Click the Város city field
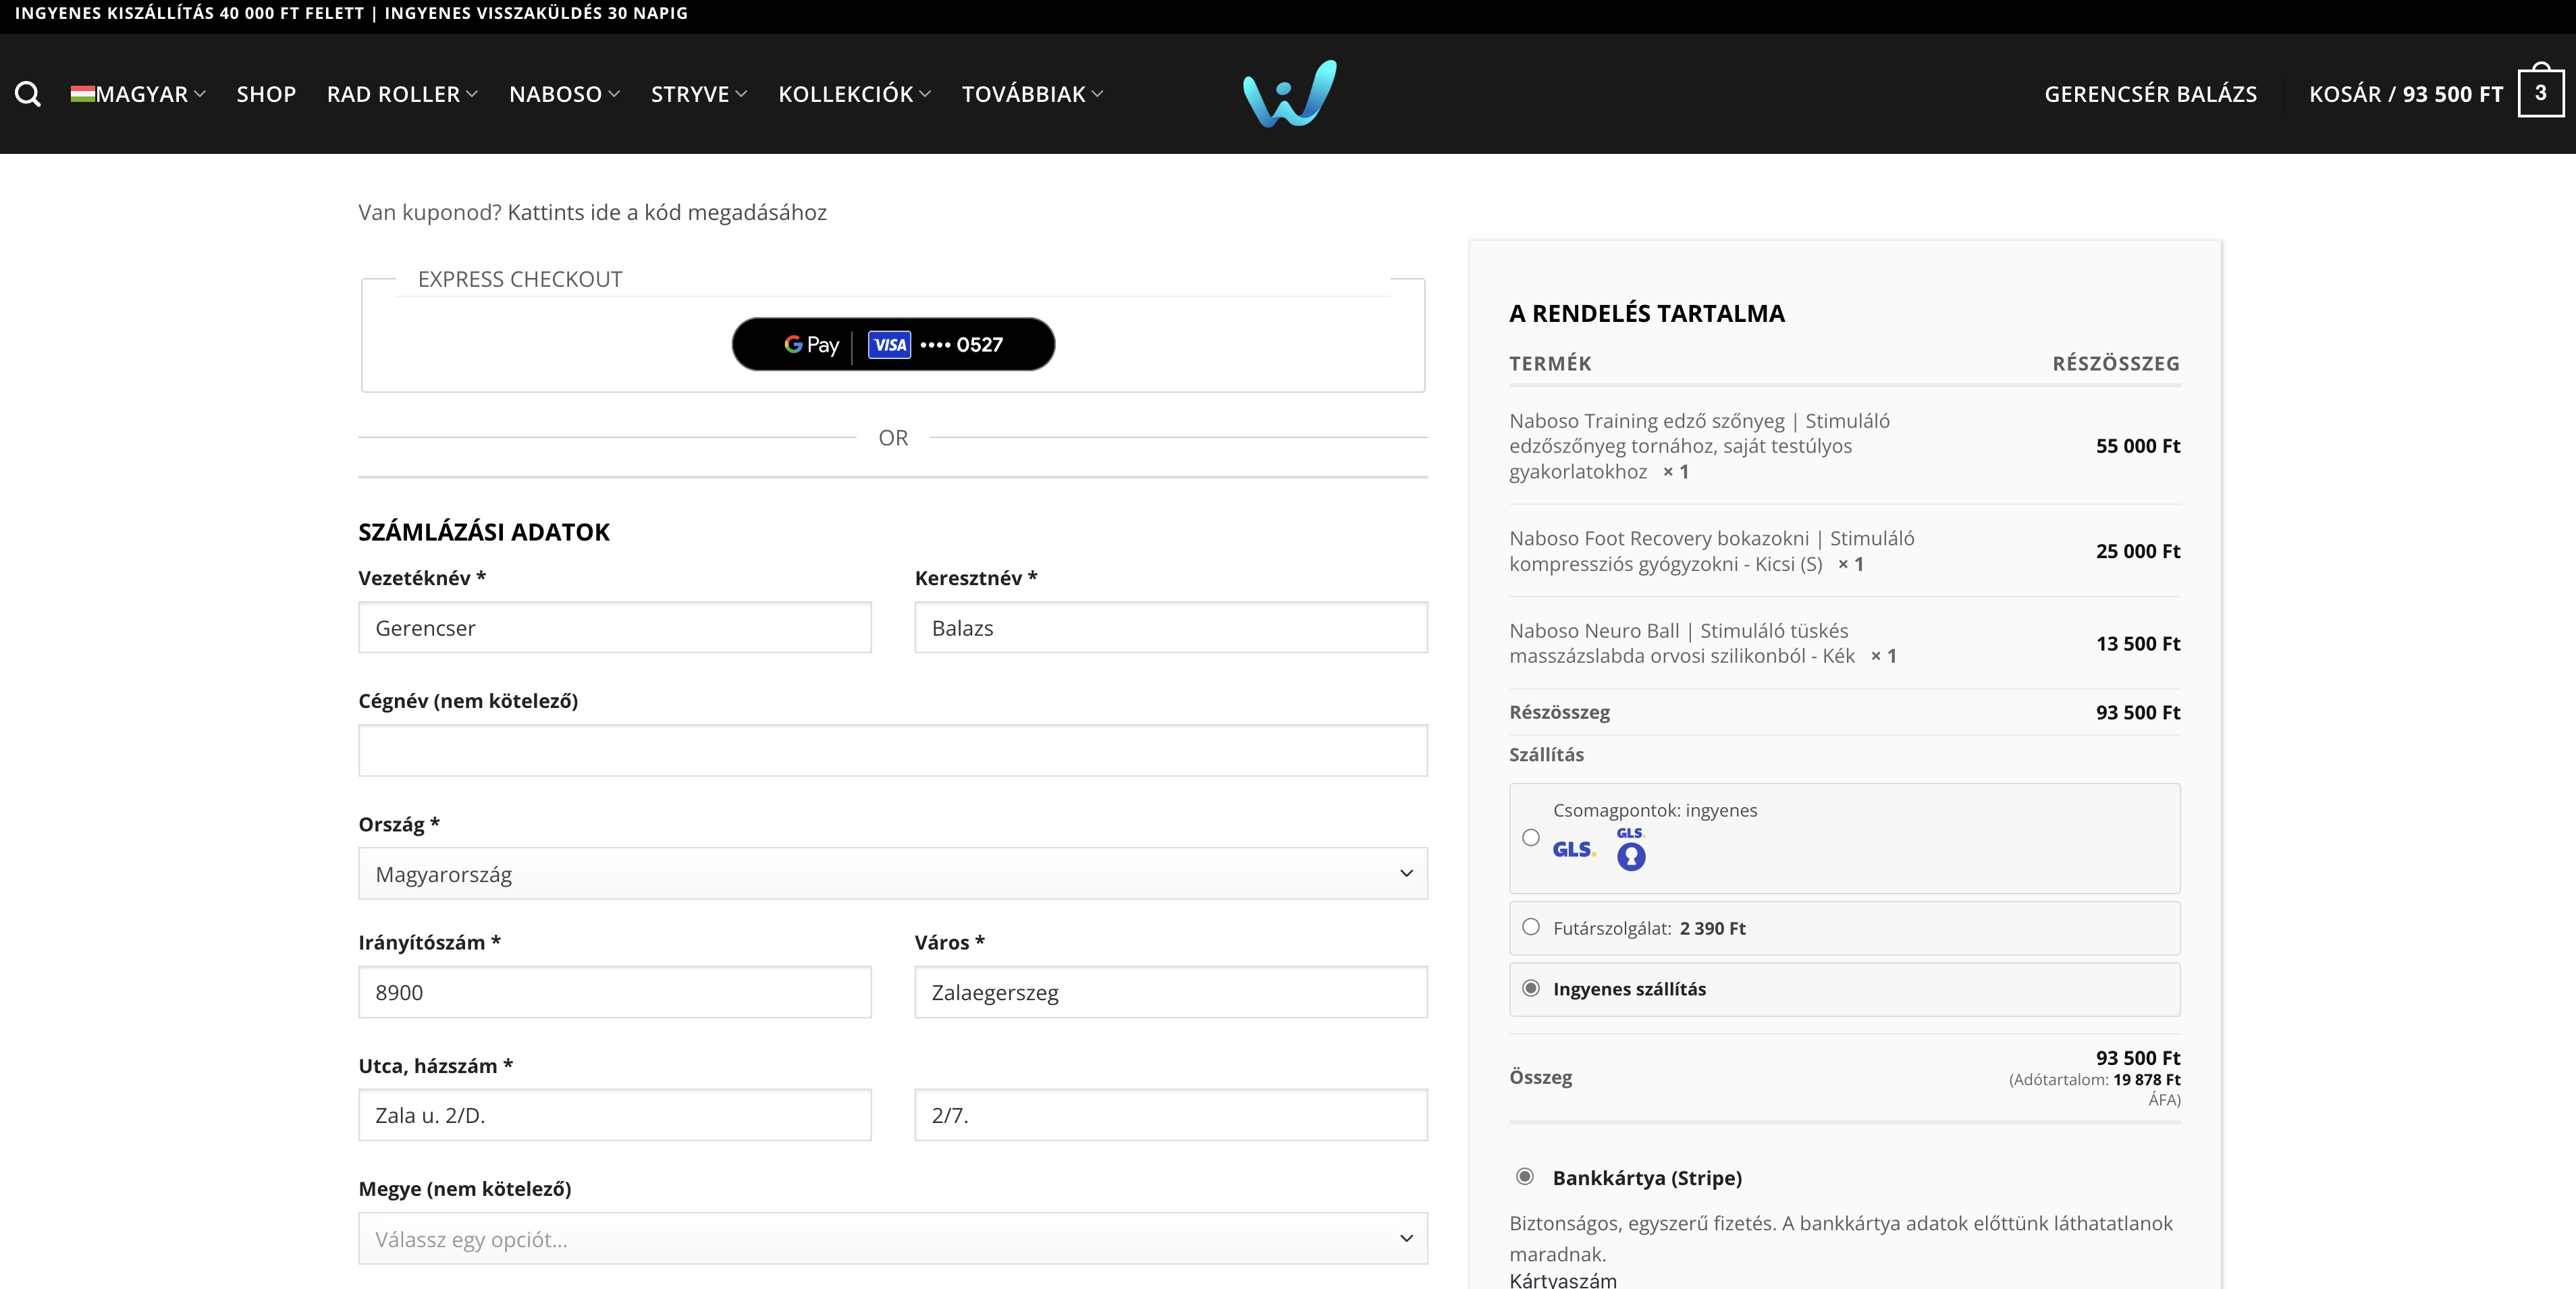2576x1289 pixels. pos(1171,992)
